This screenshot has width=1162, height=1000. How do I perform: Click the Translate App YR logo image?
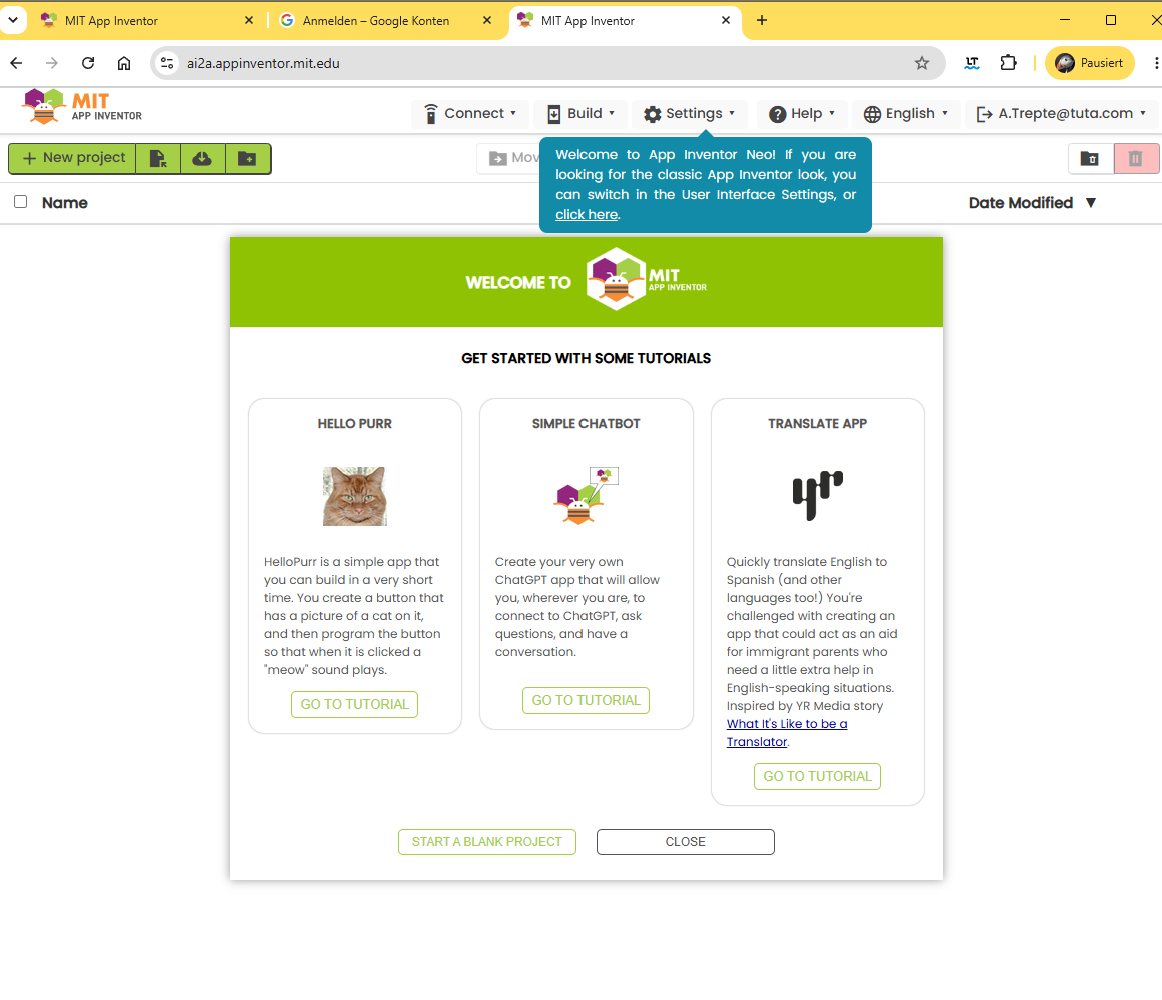(817, 495)
